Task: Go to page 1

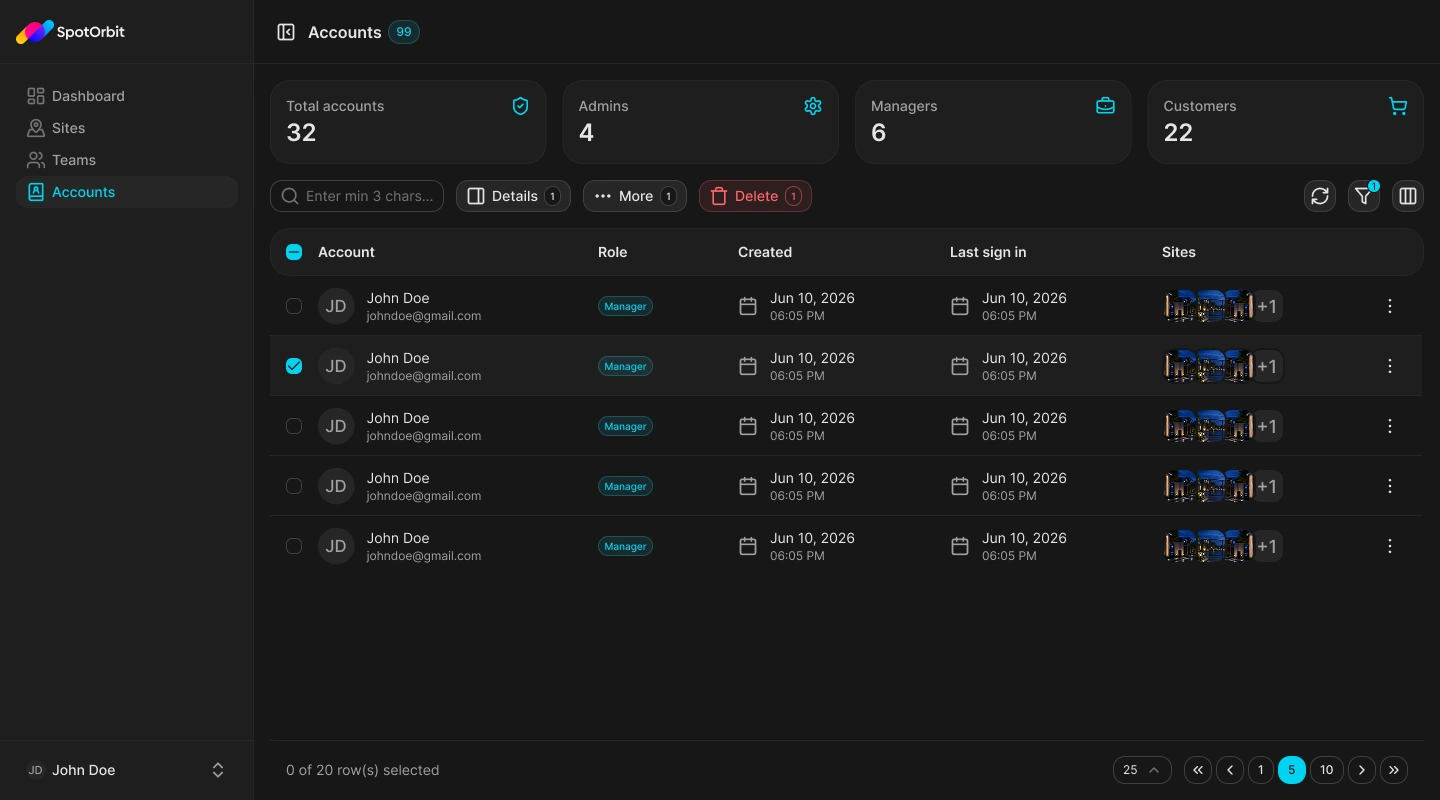Action: tap(1261, 770)
